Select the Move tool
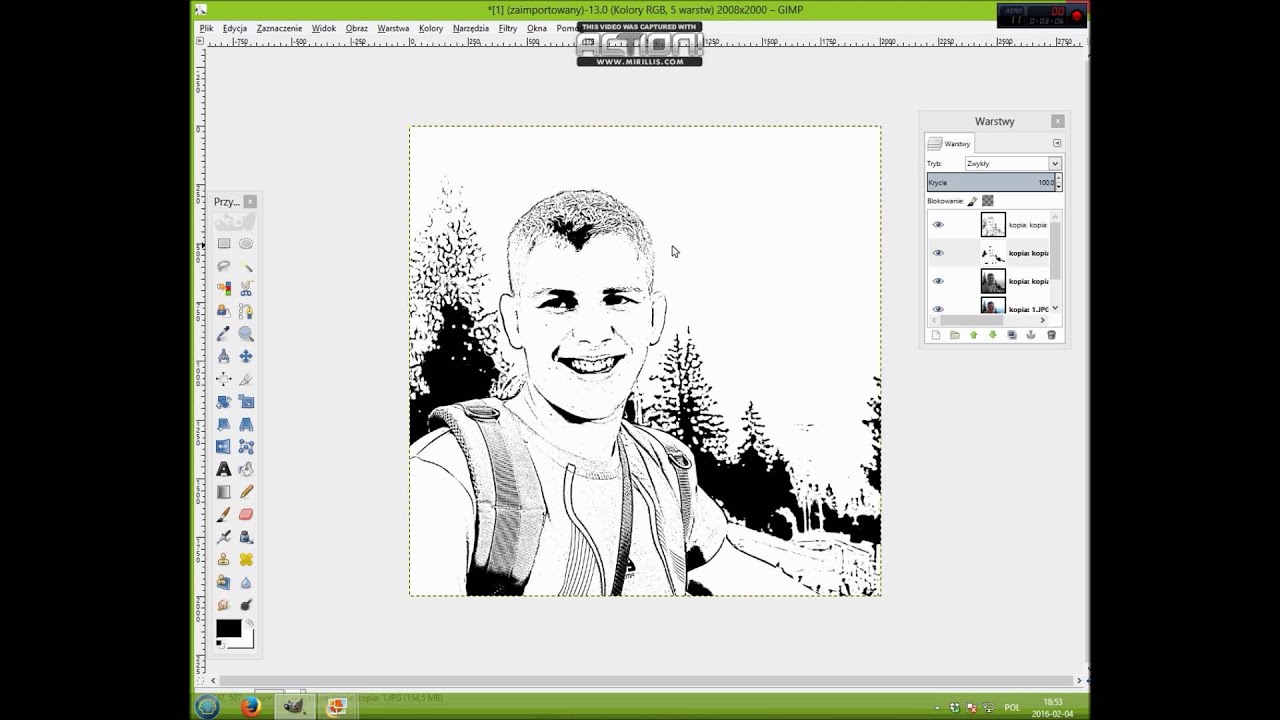1280x720 pixels. (x=246, y=356)
